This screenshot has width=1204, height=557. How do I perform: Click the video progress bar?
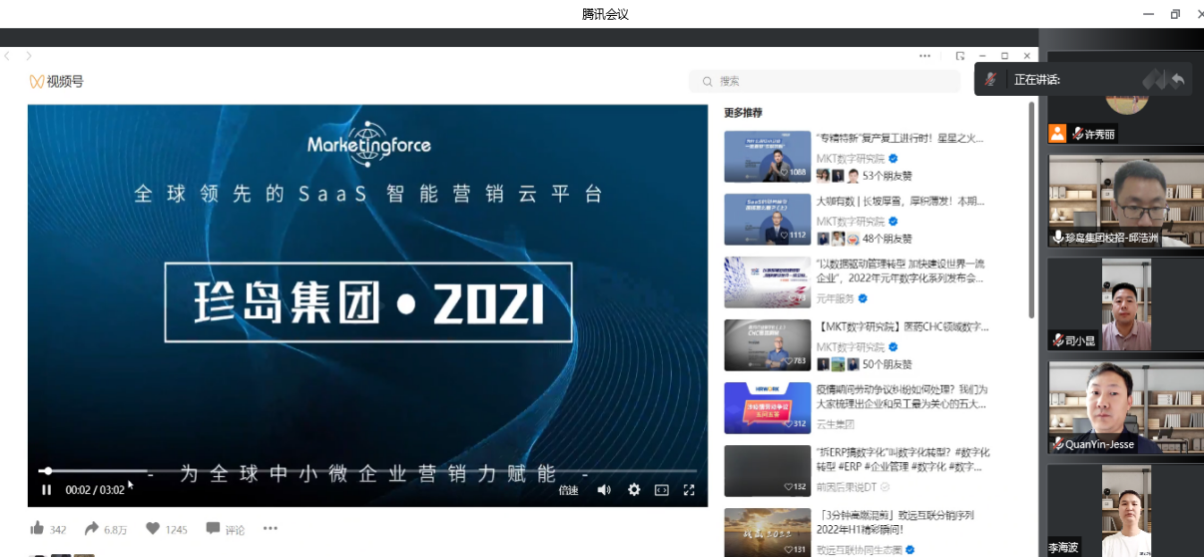click(367, 471)
